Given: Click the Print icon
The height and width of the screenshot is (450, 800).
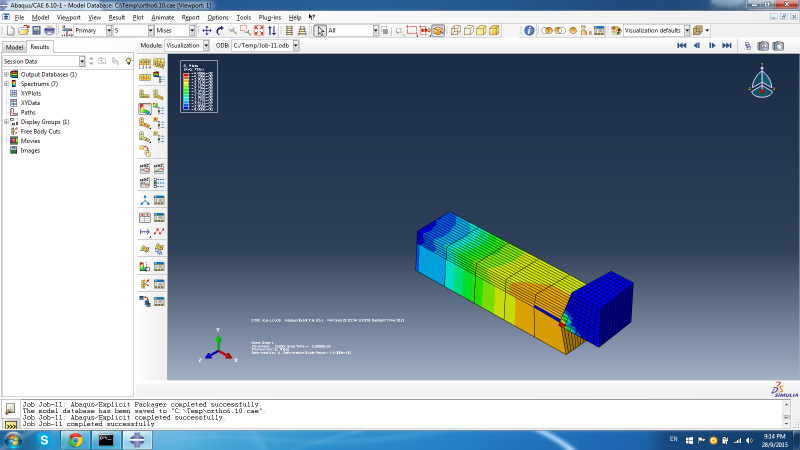Looking at the screenshot, I should tap(49, 31).
